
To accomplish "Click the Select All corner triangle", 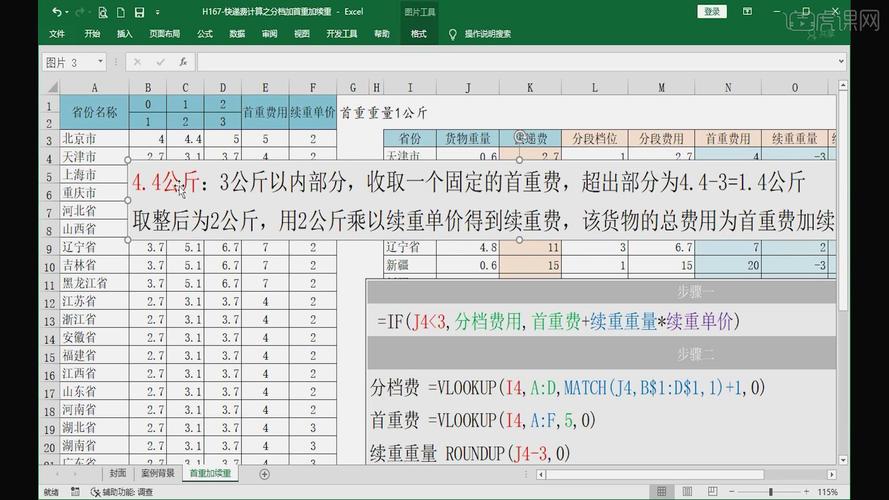I will click(52, 87).
